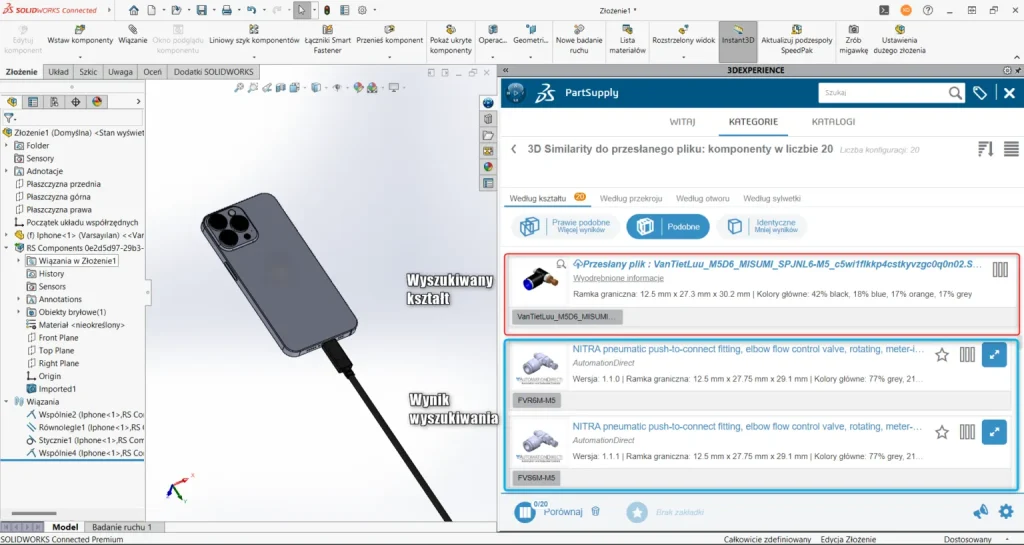Expand the FVS6M-M5 result details button

point(994,432)
